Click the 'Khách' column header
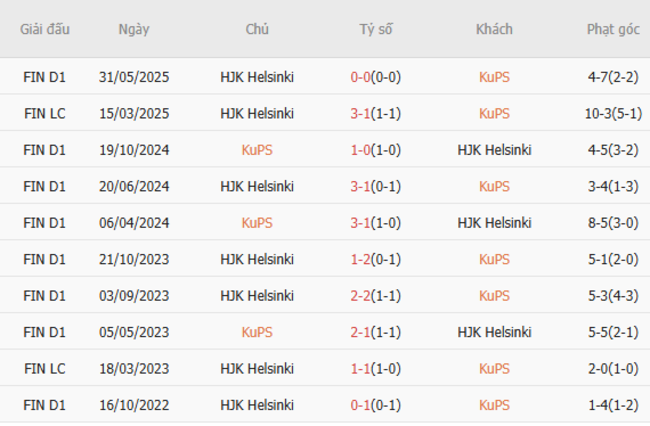Screen dimensions: 650x426 [x=494, y=29]
